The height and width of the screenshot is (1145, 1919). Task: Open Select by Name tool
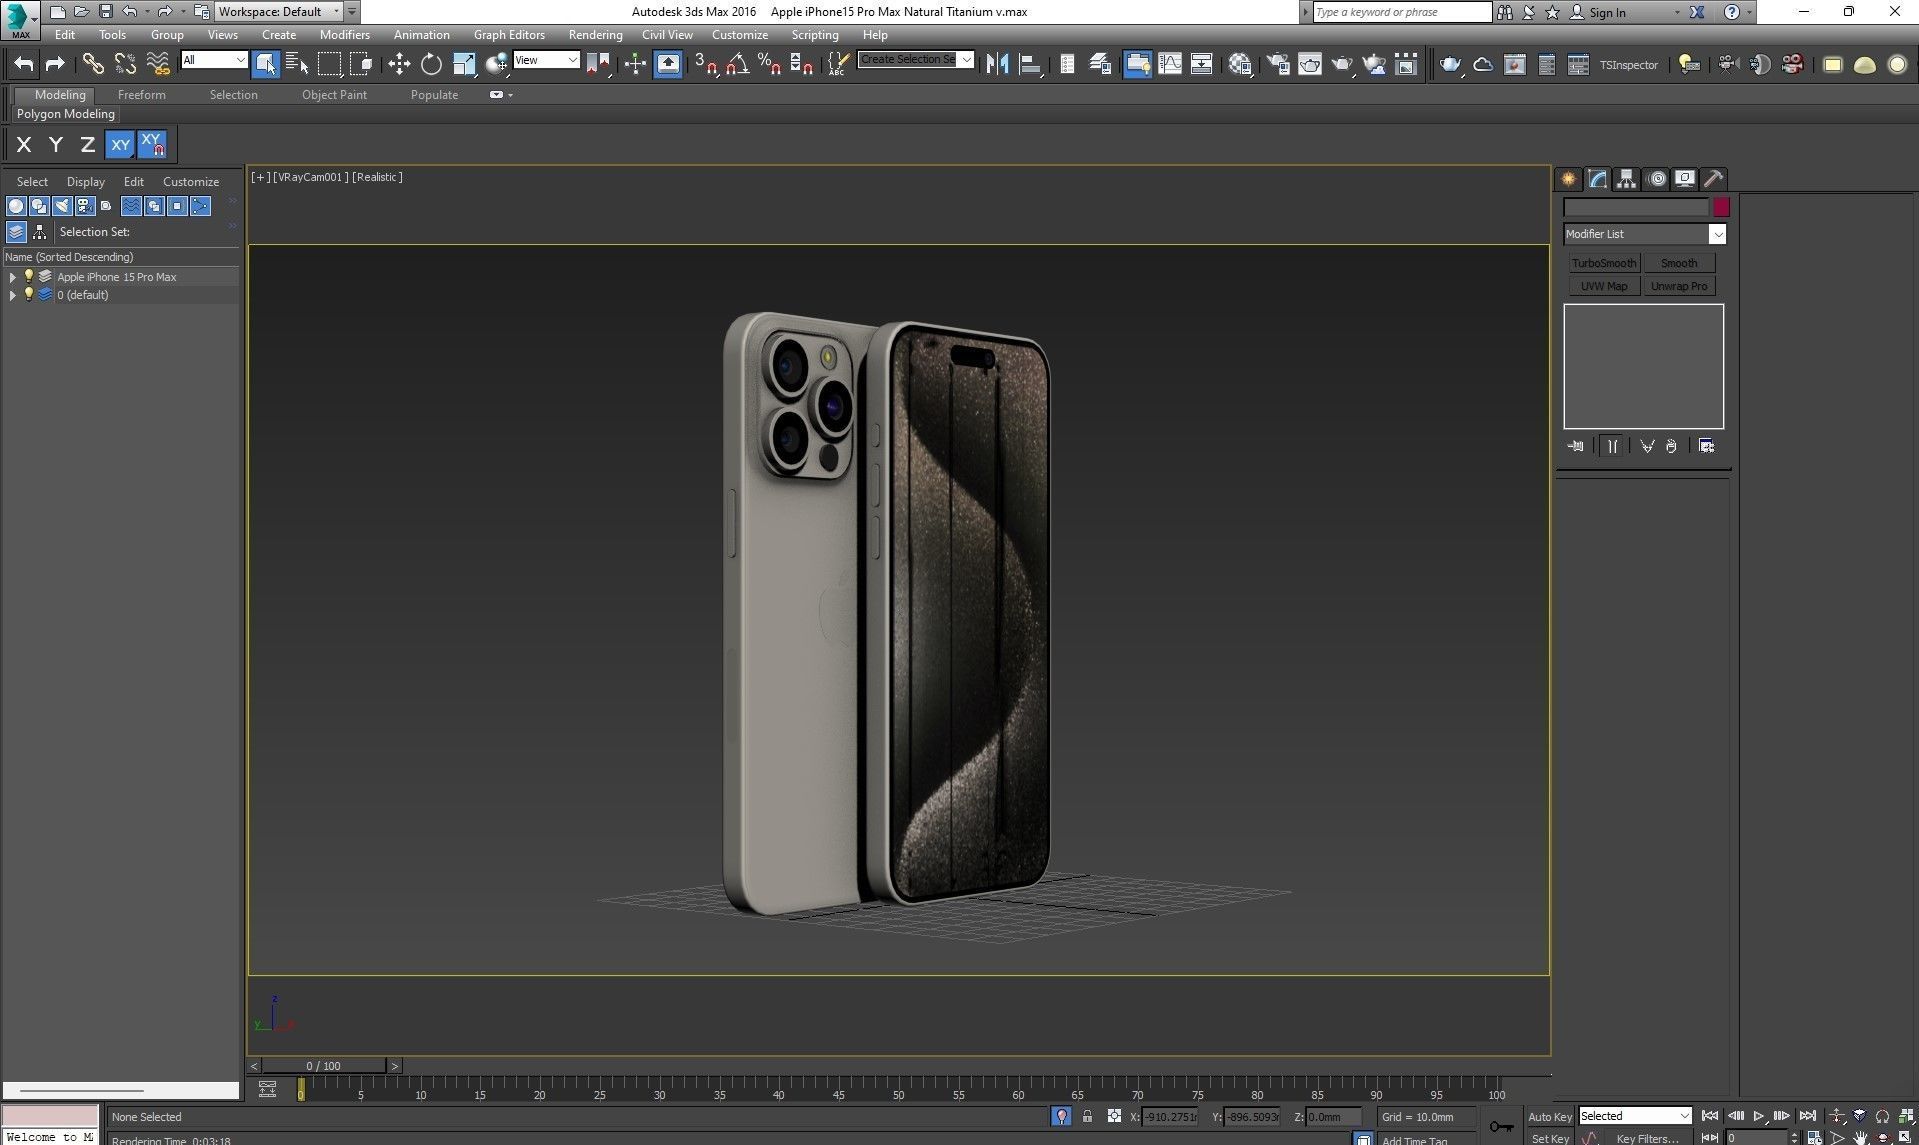click(297, 64)
